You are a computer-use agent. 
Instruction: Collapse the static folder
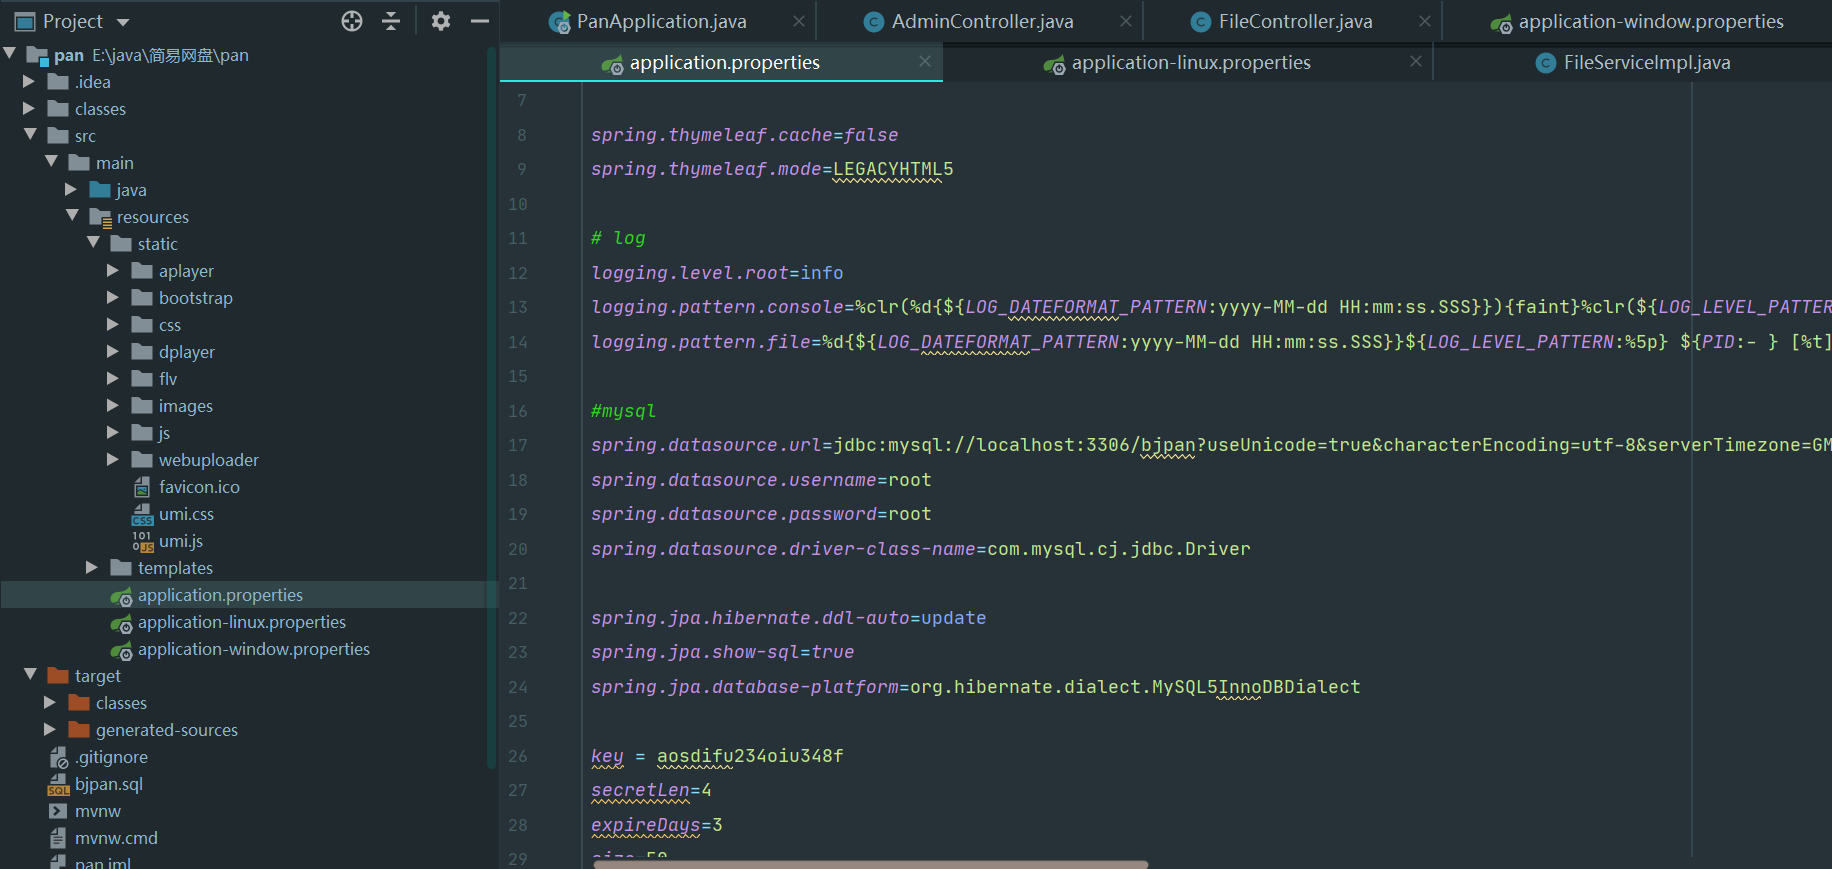93,243
